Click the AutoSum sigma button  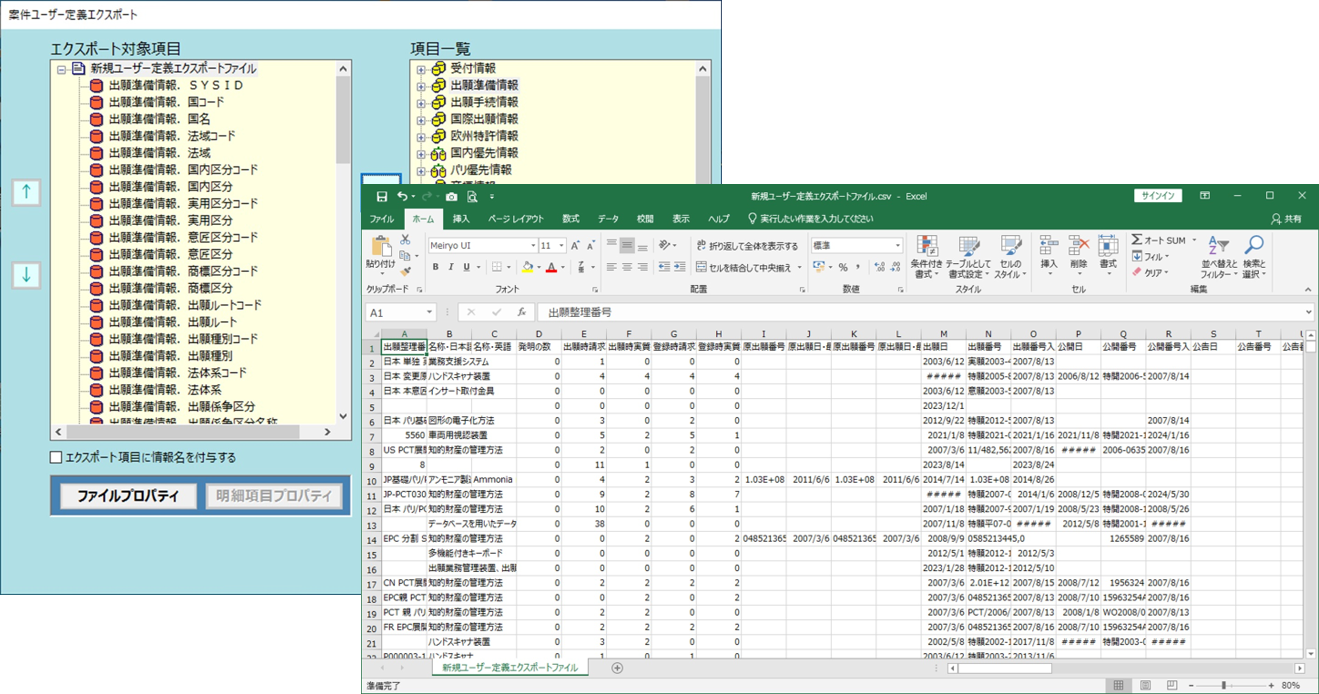click(1137, 240)
